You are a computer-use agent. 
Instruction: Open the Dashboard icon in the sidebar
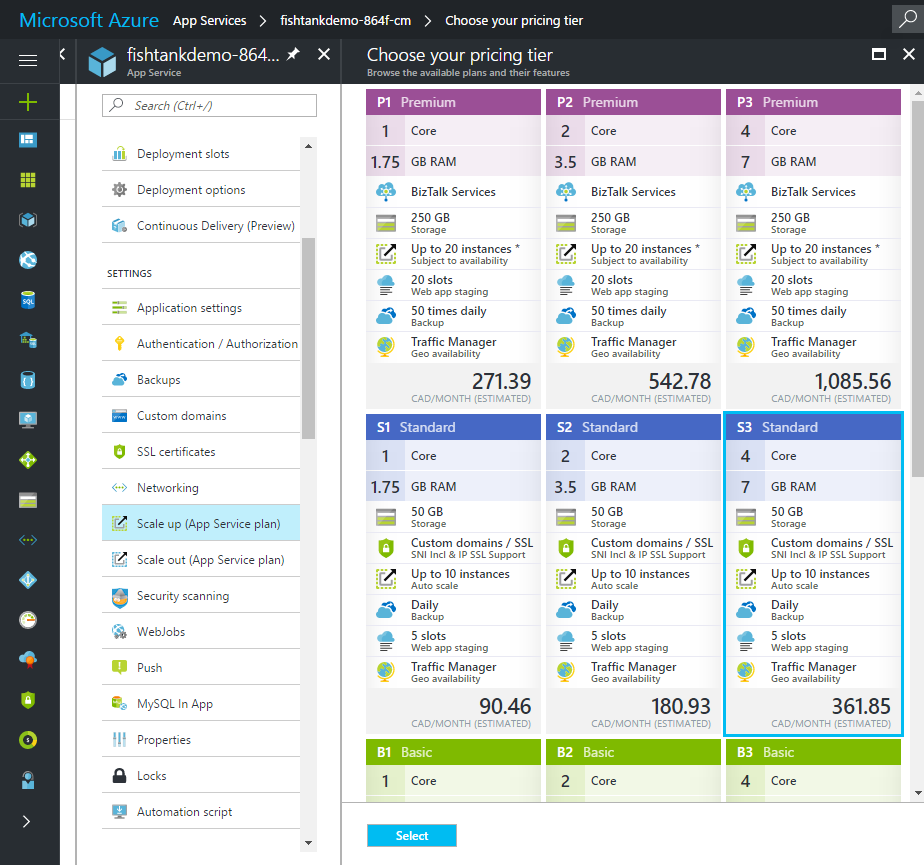(28, 140)
